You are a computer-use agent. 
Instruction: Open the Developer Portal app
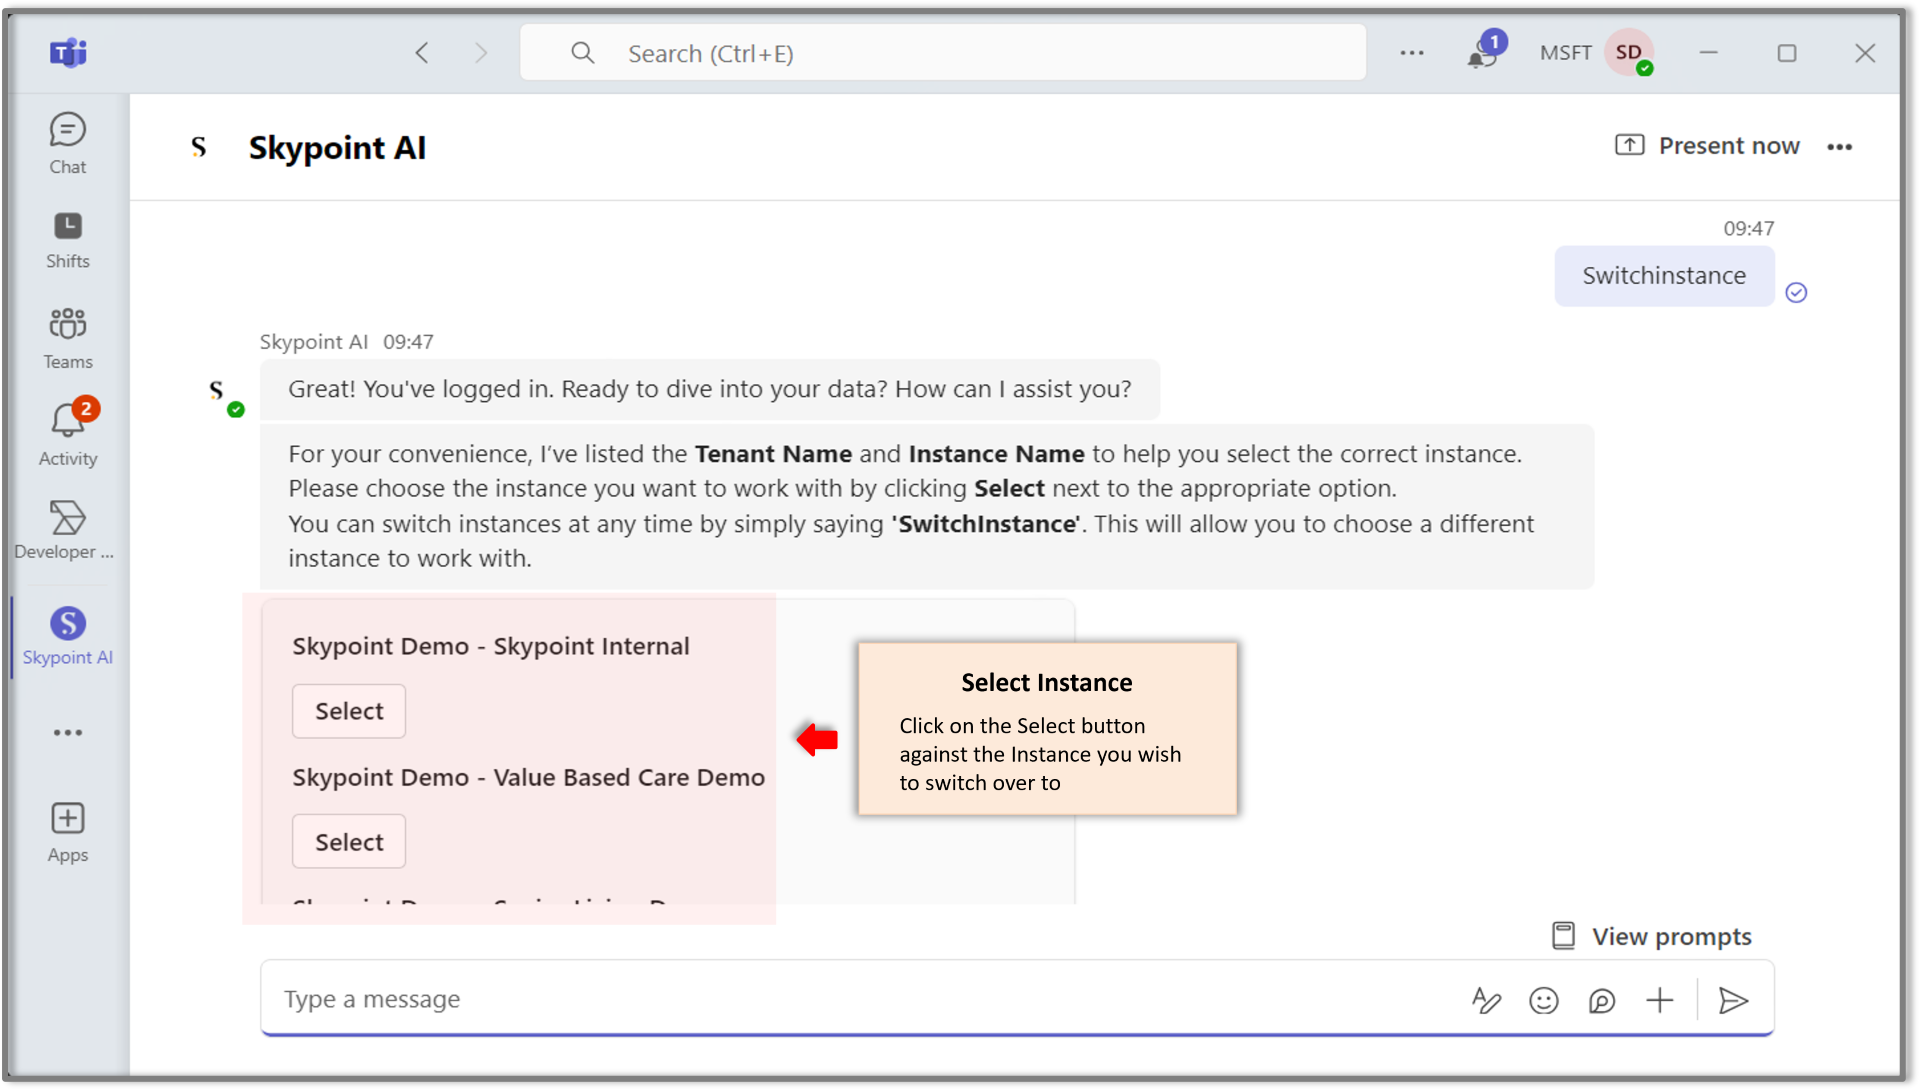65,531
